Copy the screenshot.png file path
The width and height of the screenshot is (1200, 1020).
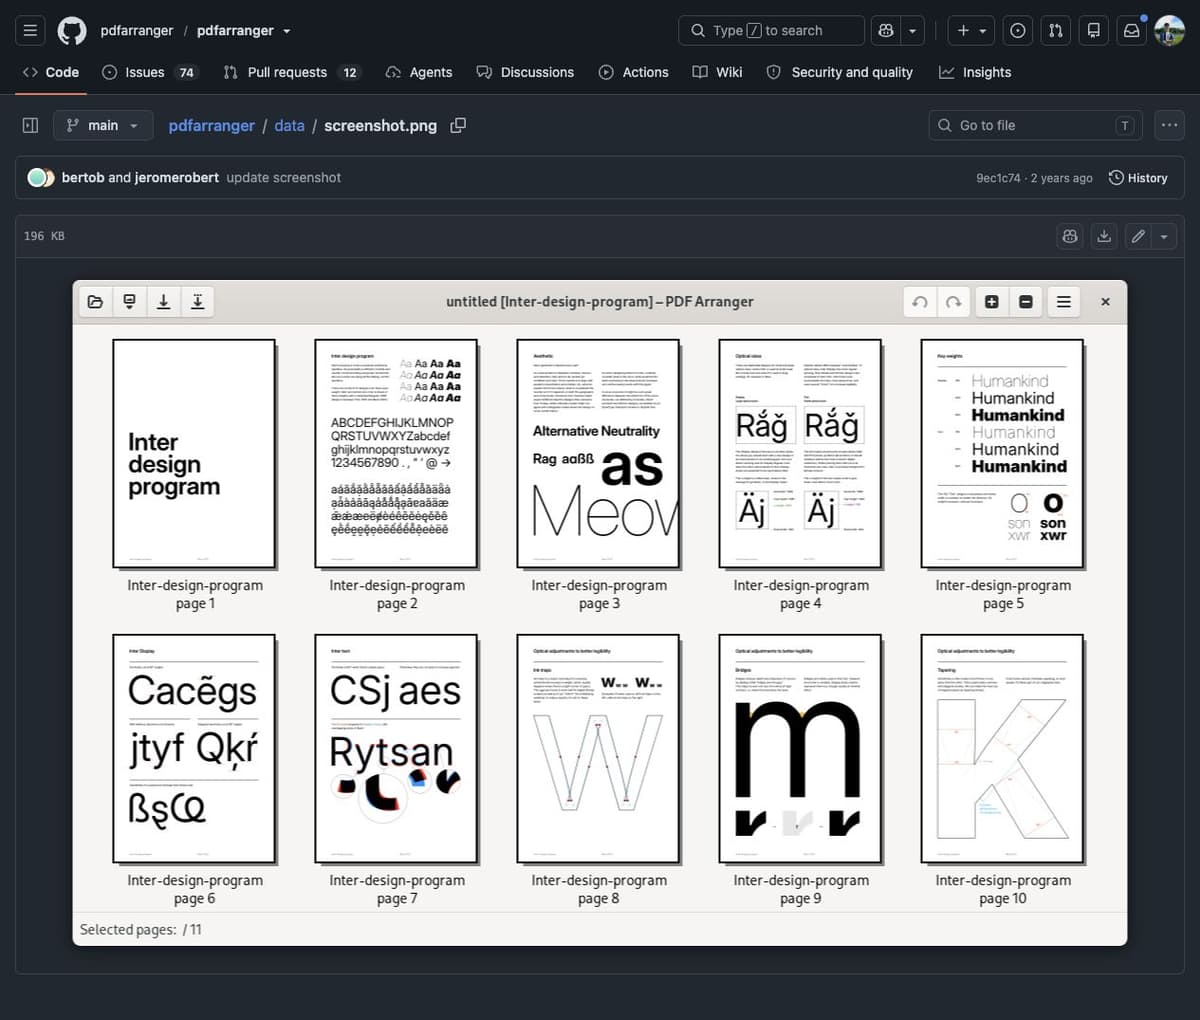tap(458, 126)
